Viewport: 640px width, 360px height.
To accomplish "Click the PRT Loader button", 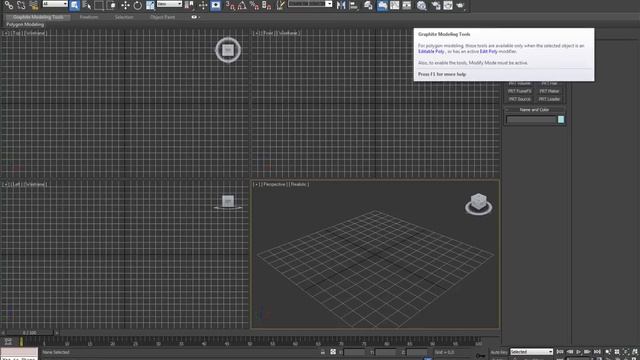I will pos(549,99).
